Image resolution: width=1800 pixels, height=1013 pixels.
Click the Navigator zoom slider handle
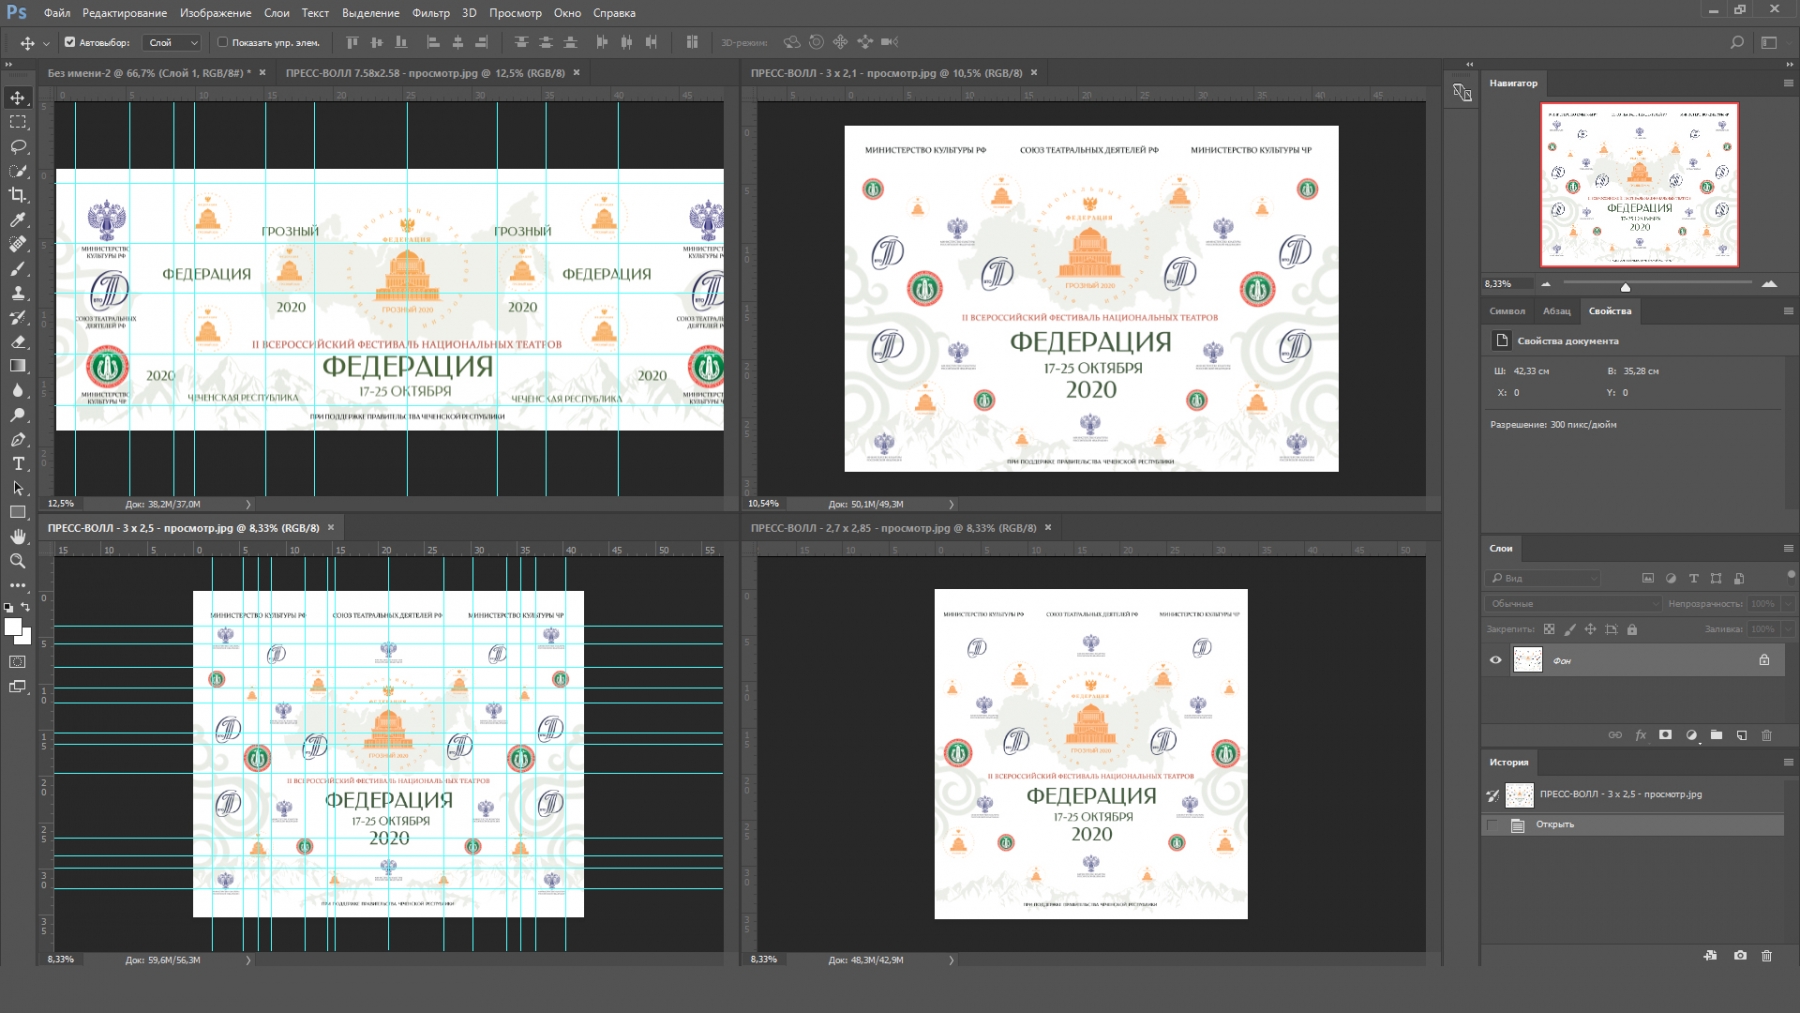point(1625,287)
